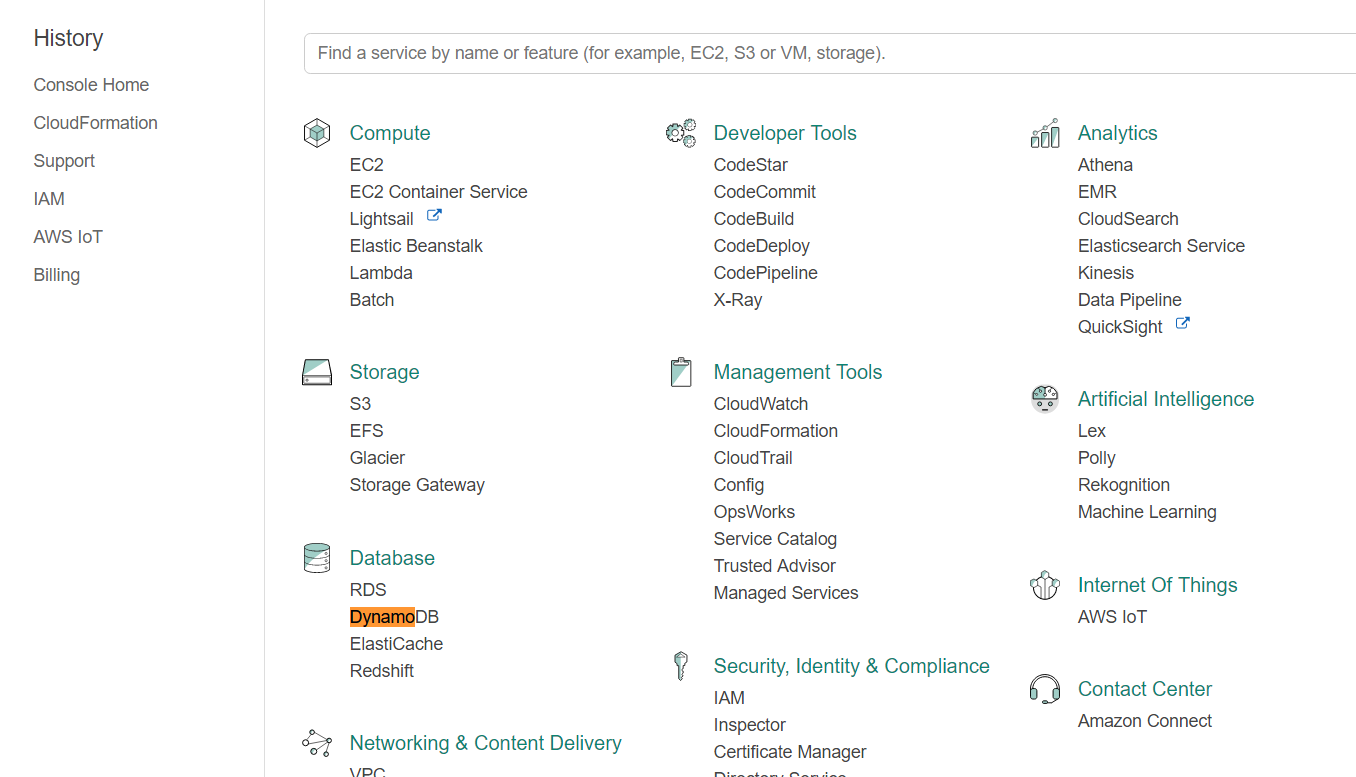Open Elastic Beanstalk
1356x777 pixels.
(x=416, y=246)
